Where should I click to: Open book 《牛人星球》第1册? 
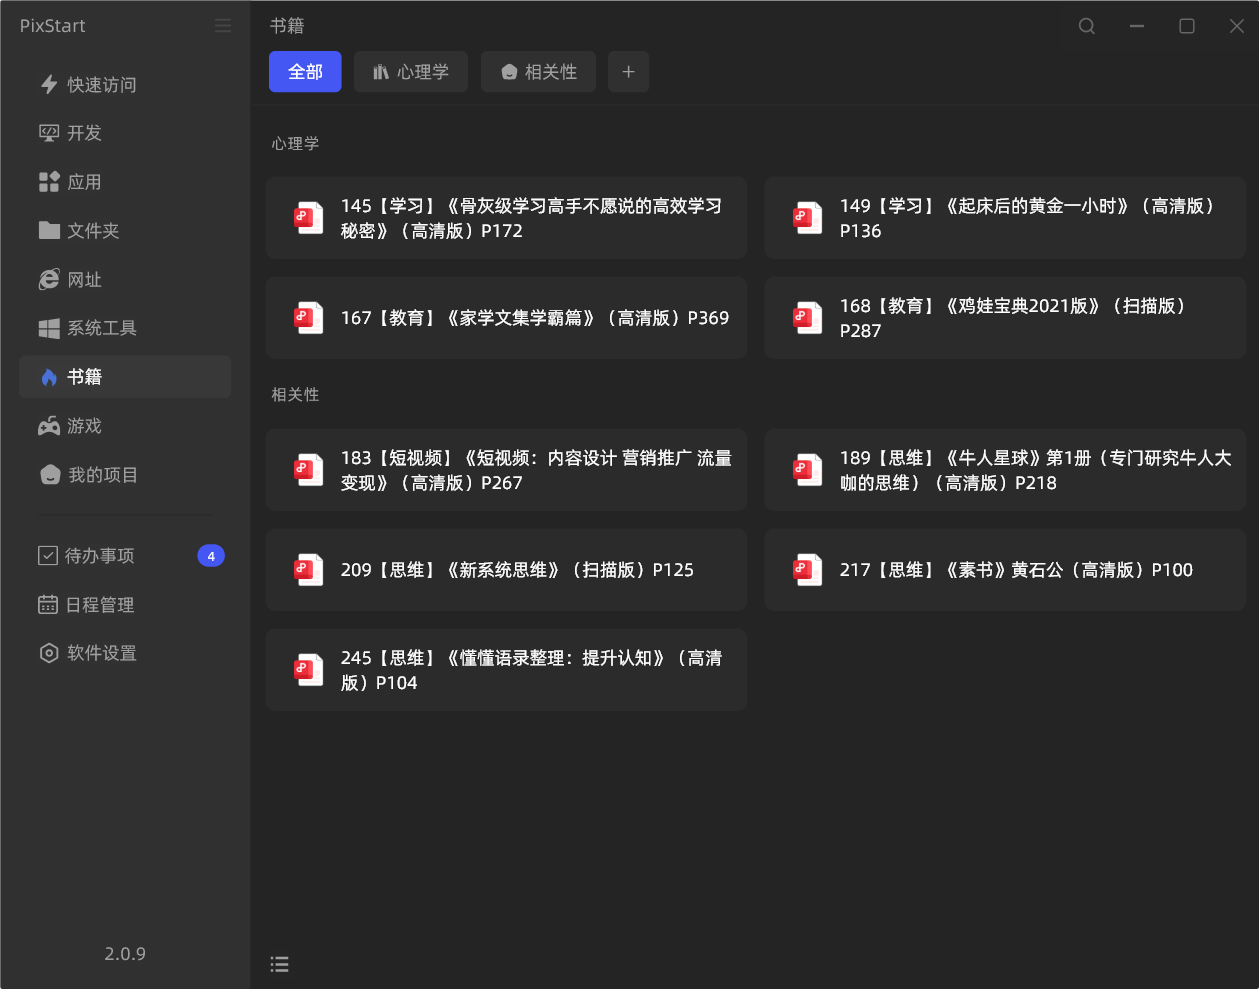[1005, 470]
